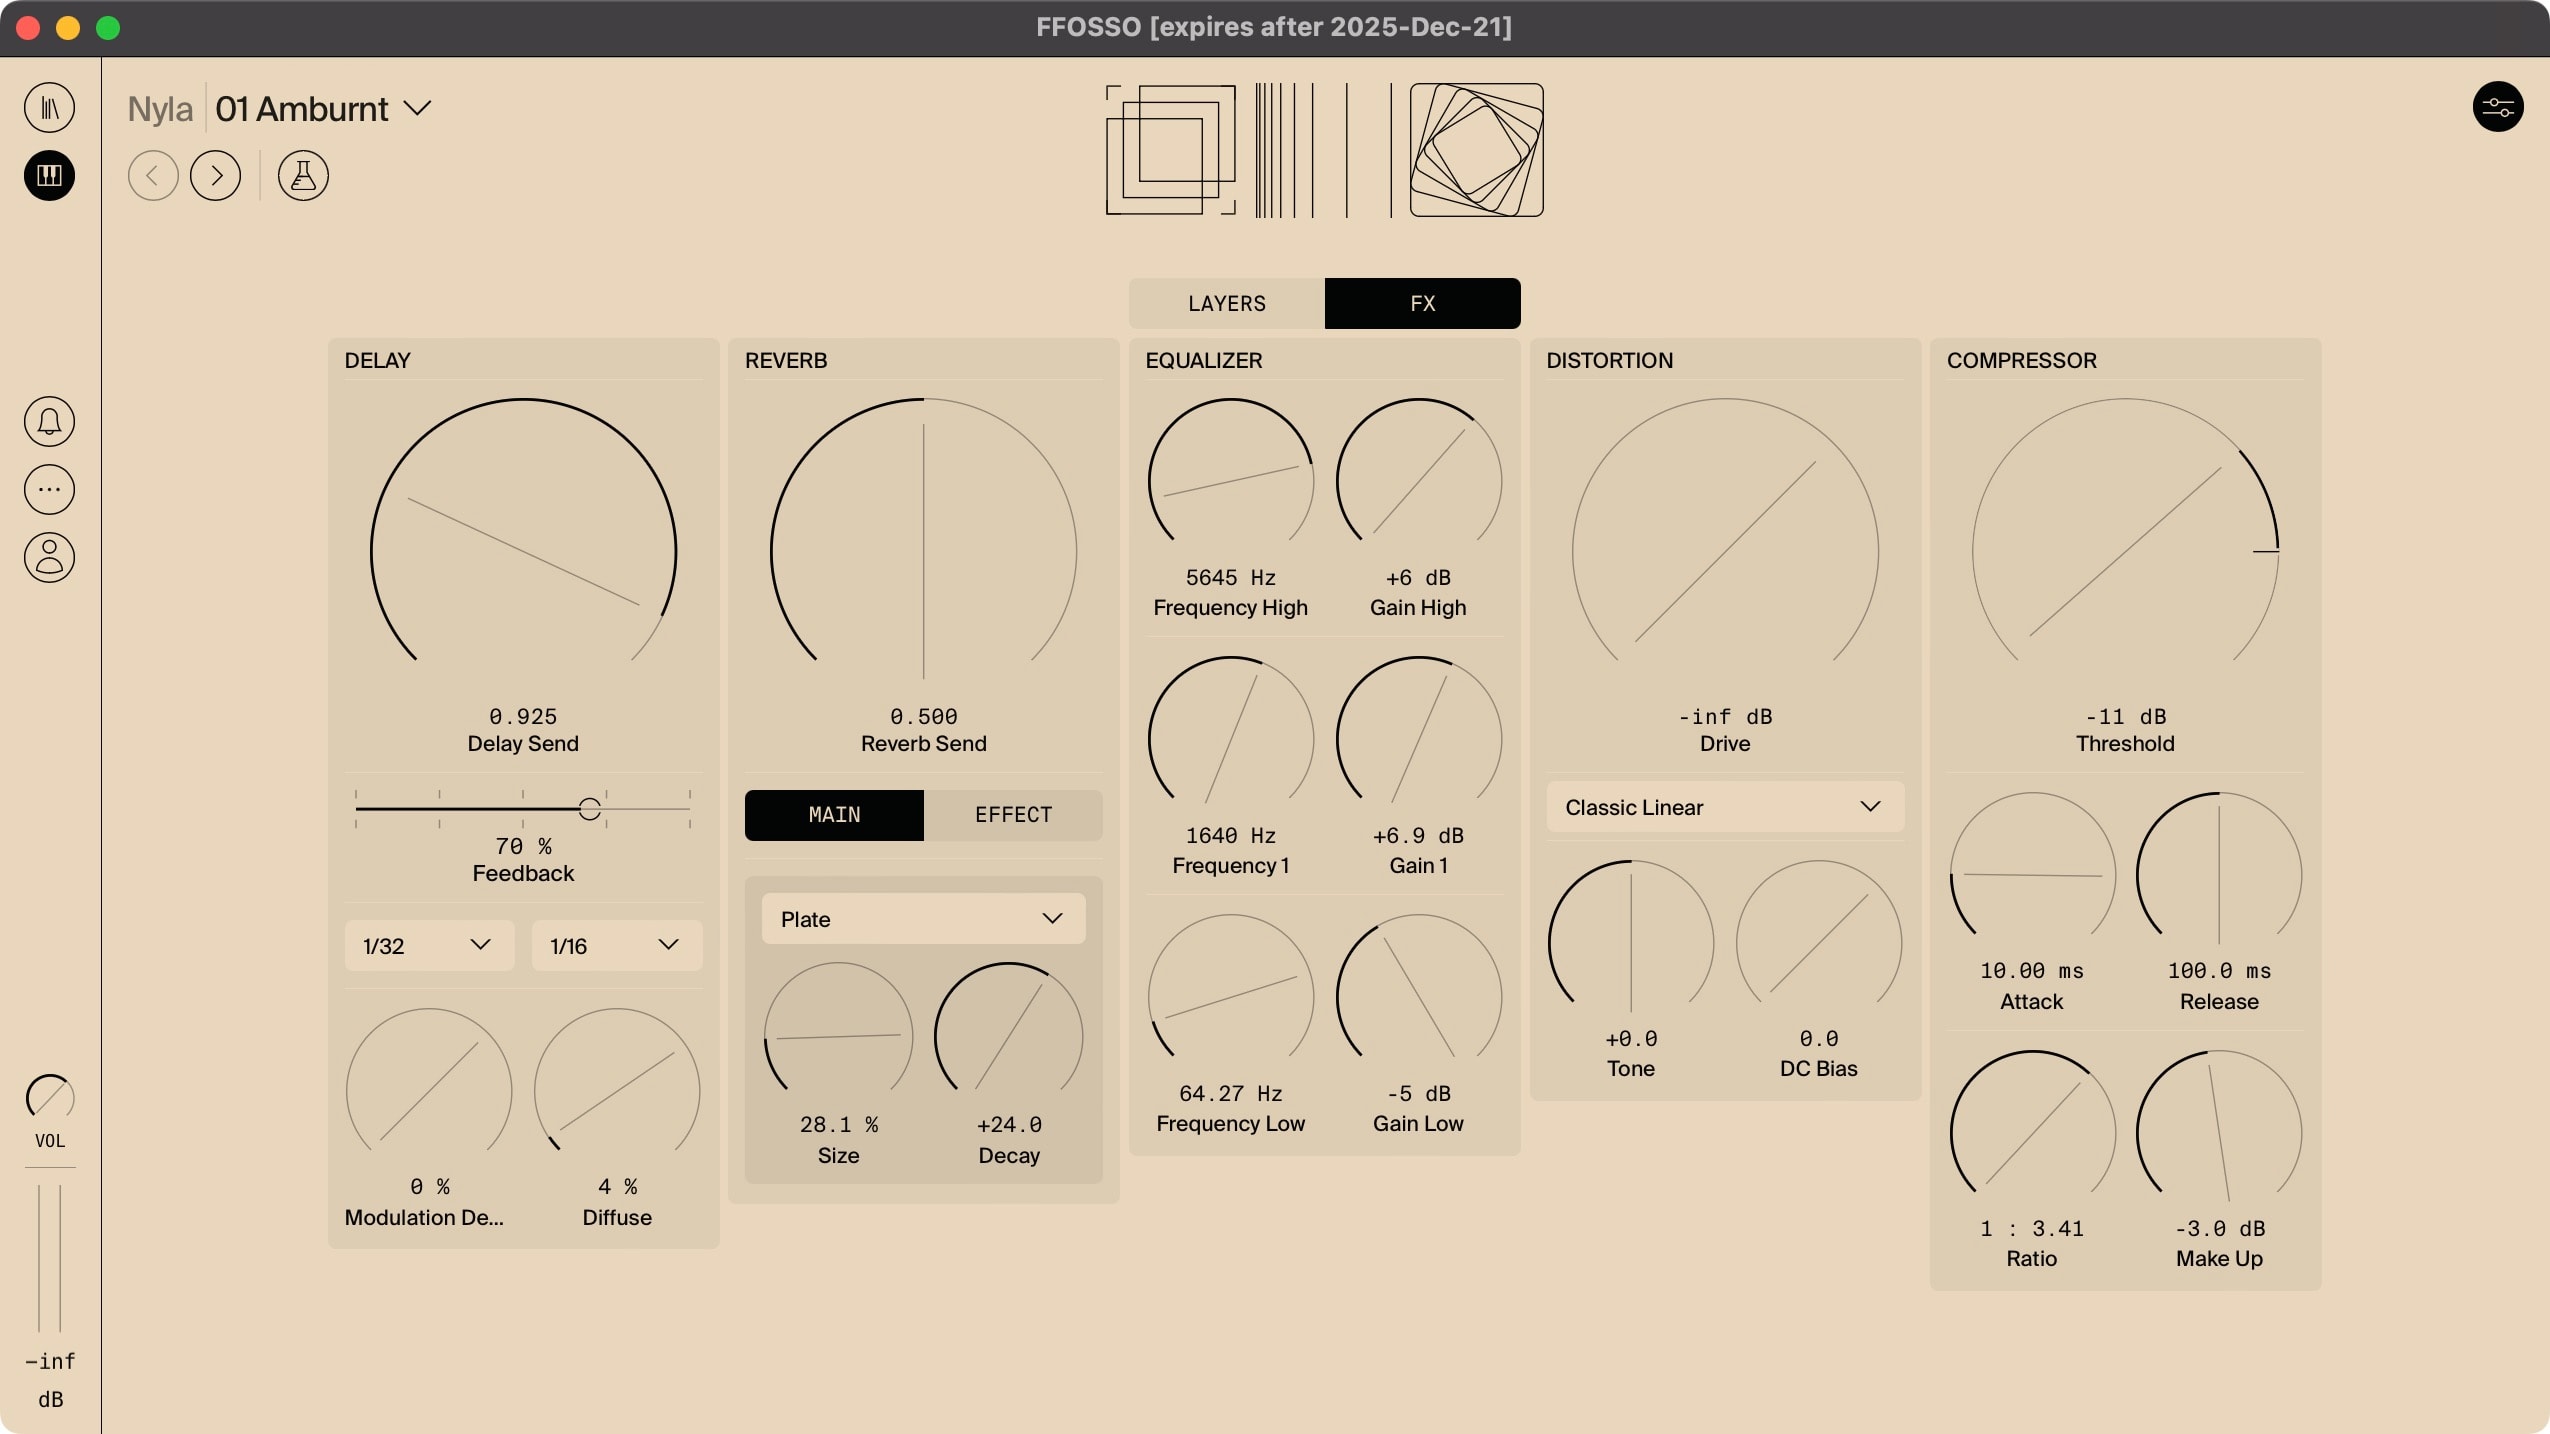Image resolution: width=2550 pixels, height=1434 pixels.
Task: Switch reverb to EFFECT mode
Action: click(x=1012, y=815)
